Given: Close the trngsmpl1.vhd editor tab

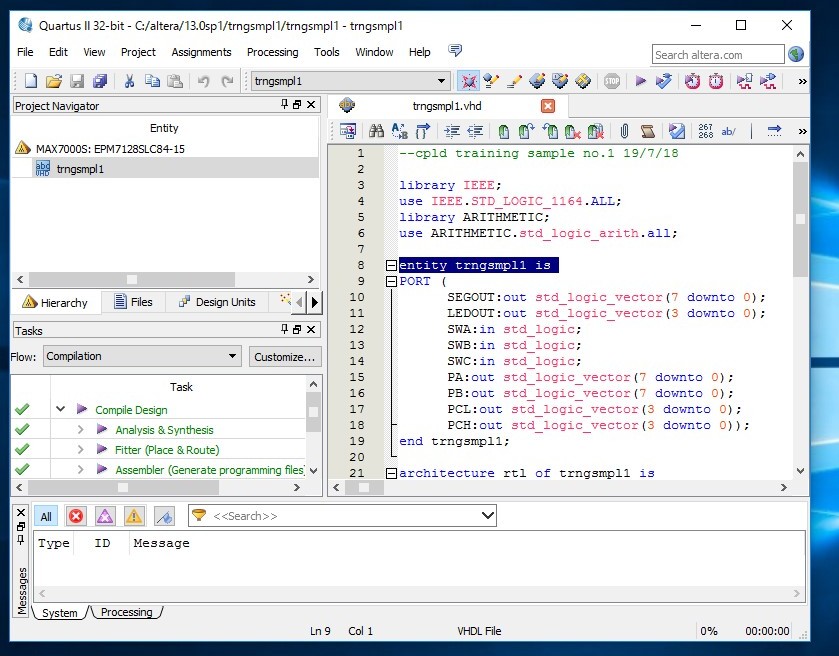Looking at the screenshot, I should 548,106.
